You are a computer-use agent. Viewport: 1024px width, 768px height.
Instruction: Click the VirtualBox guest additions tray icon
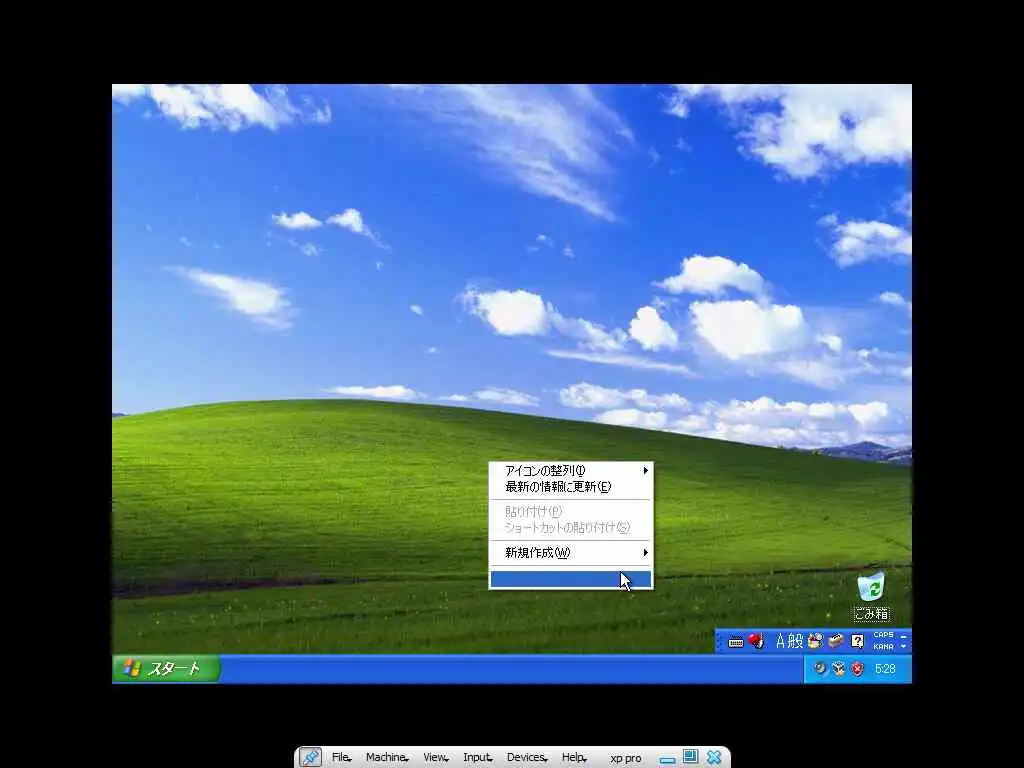pyautogui.click(x=839, y=668)
